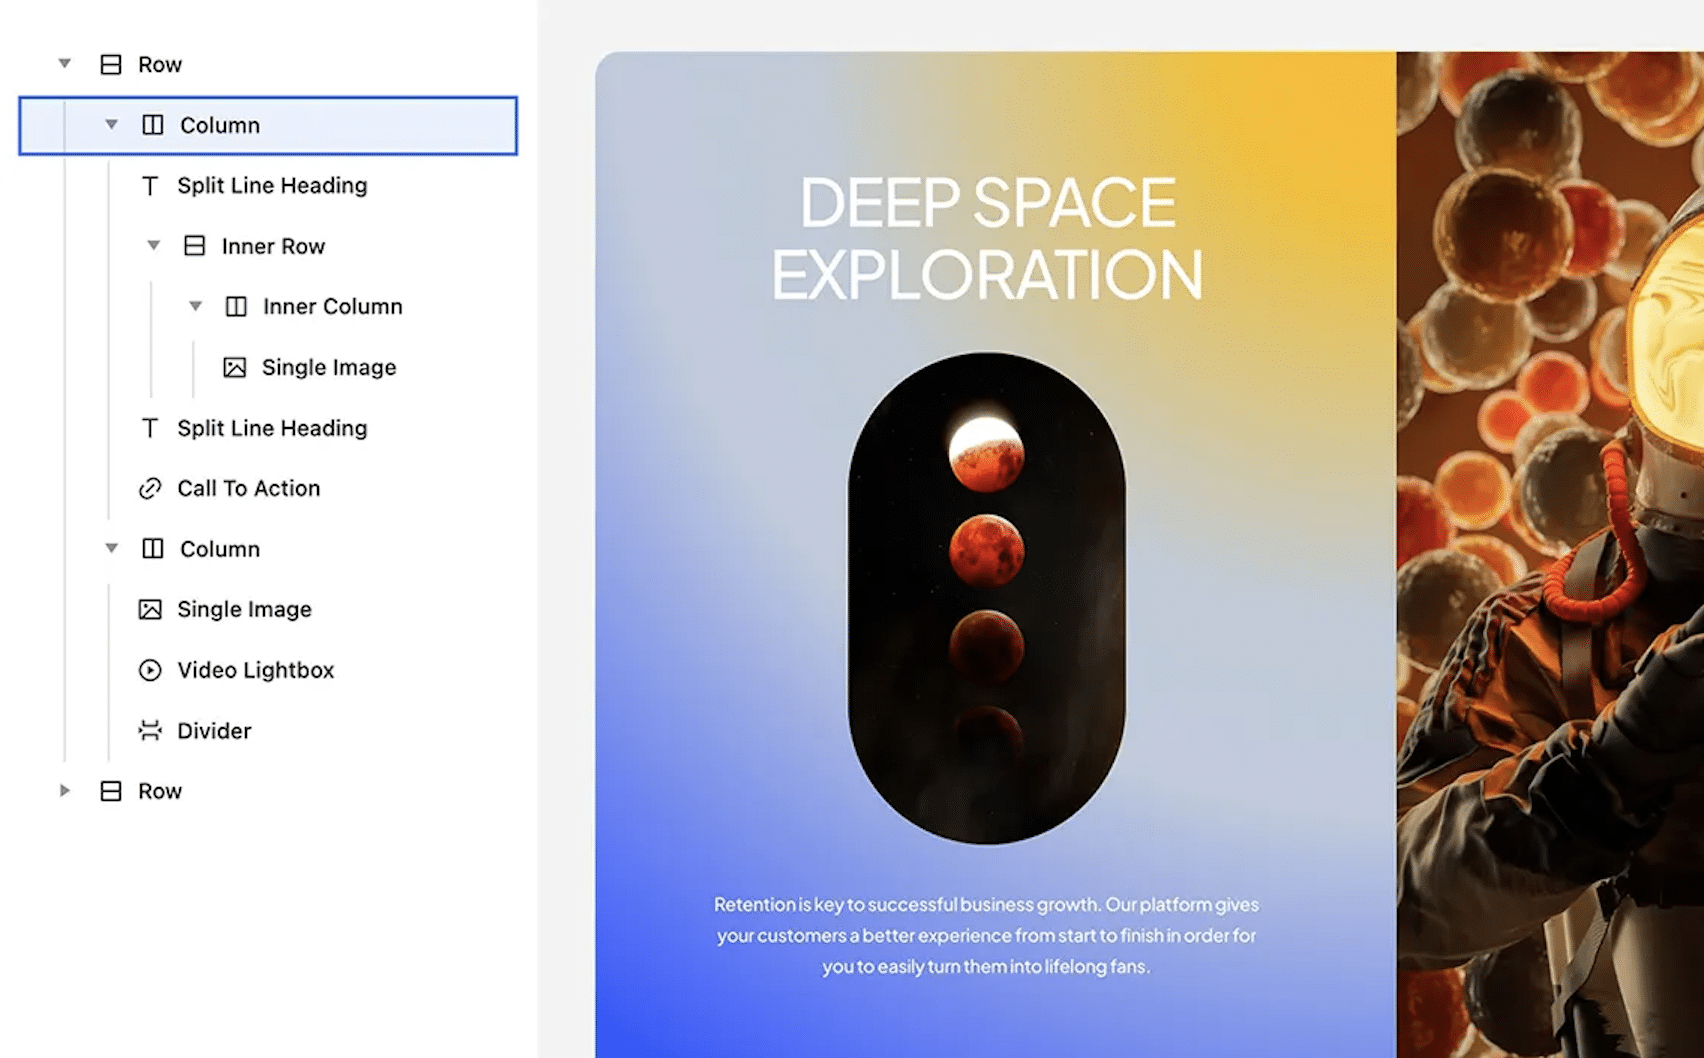Select the top Row label

pos(160,65)
